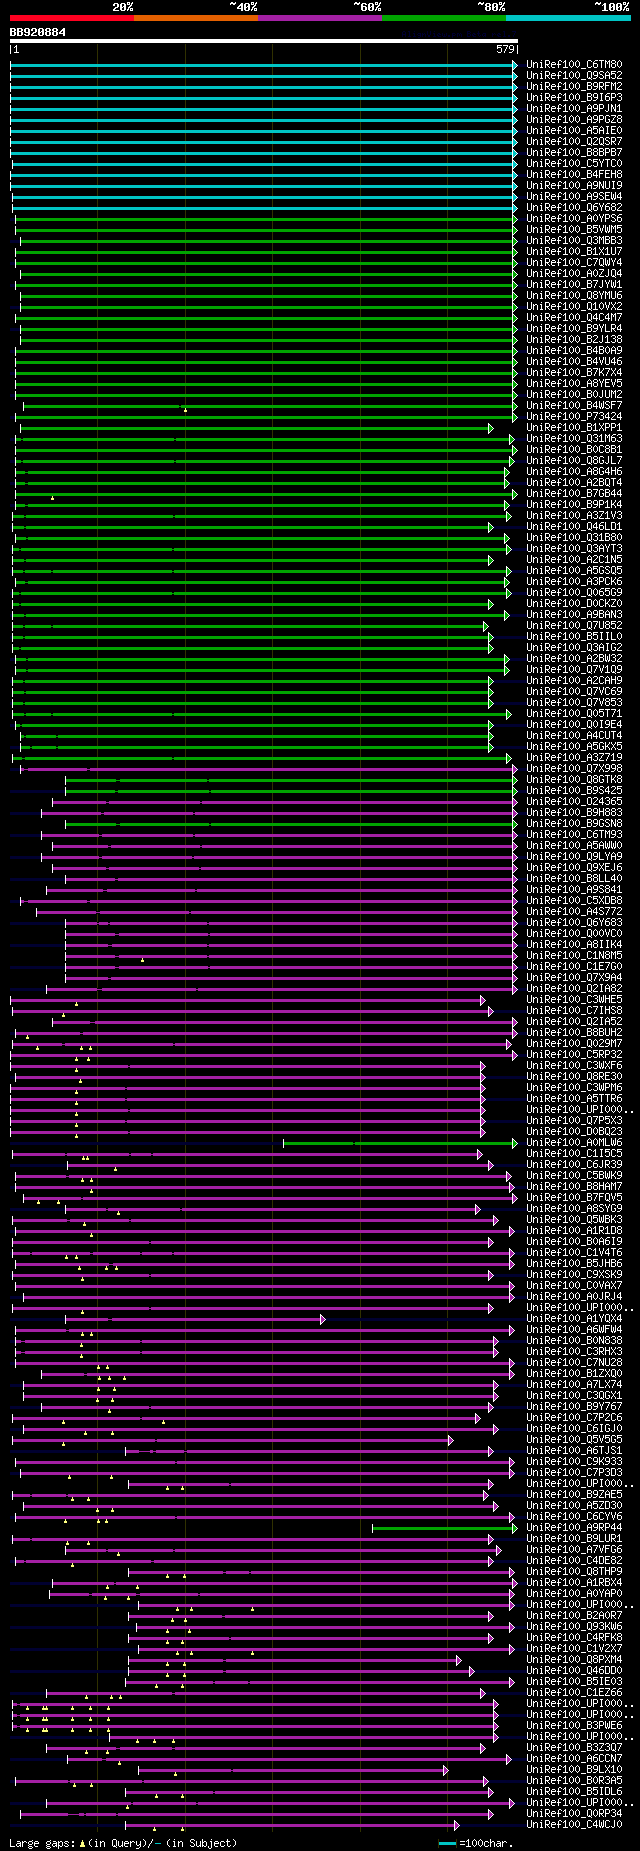Select the UniRef100_D0CKZ0 label
This screenshot has width=640, height=1851.
pyautogui.click(x=574, y=604)
